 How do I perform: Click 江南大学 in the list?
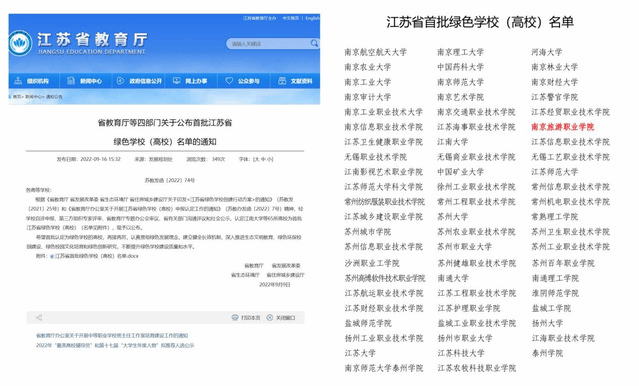[452, 142]
